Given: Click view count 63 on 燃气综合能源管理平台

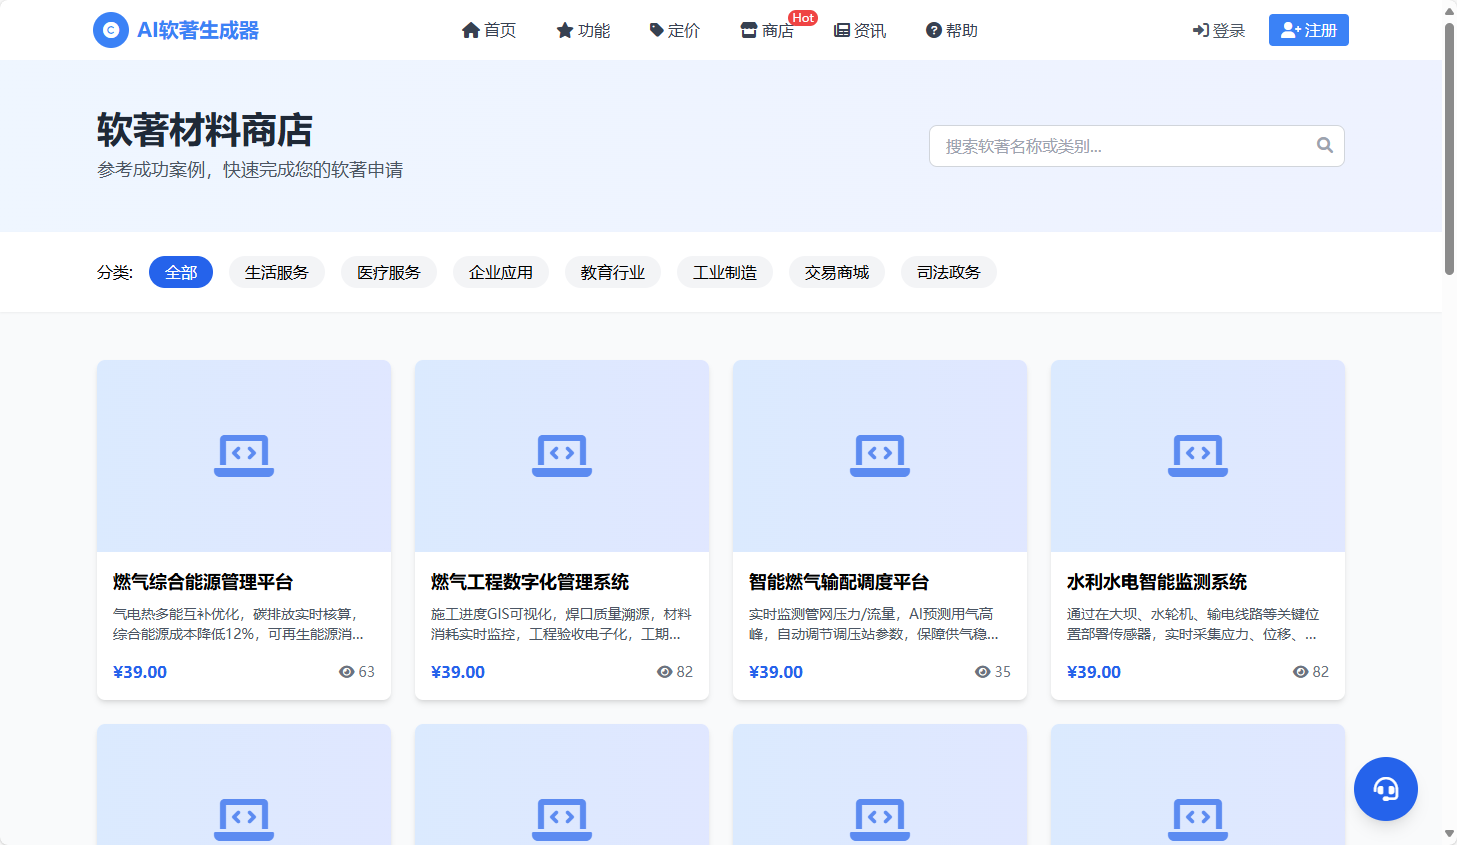Looking at the screenshot, I should pos(367,672).
